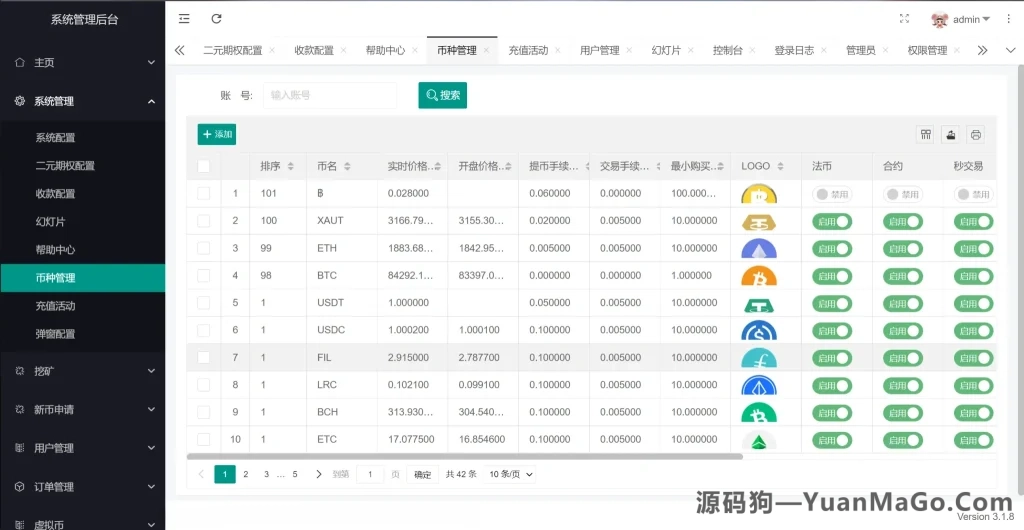This screenshot has height=530, width=1024.
Task: Switch to the 权限管理 tab
Action: coord(927,50)
